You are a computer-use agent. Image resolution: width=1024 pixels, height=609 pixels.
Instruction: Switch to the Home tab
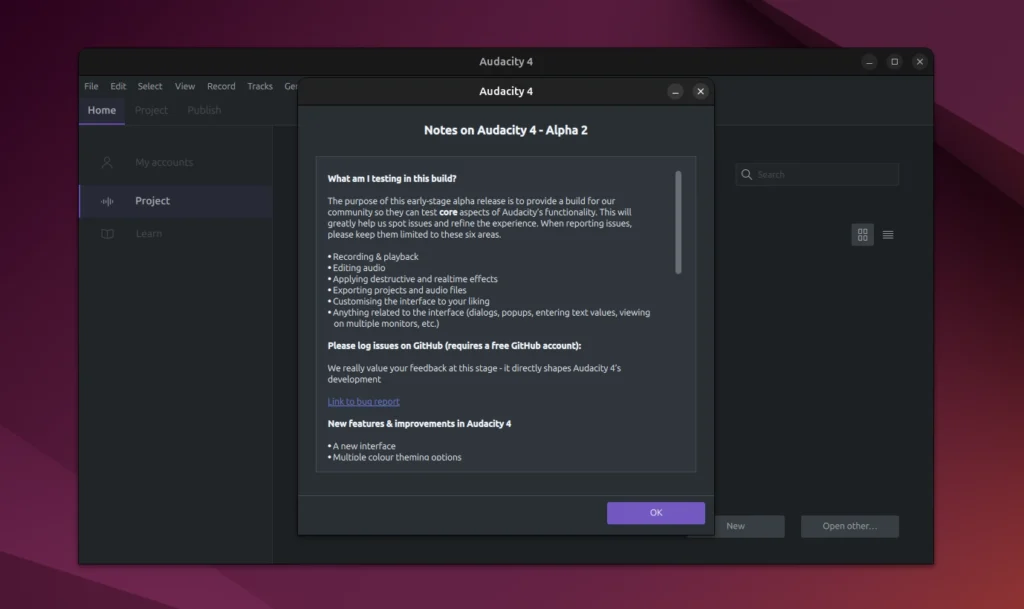pyautogui.click(x=101, y=110)
